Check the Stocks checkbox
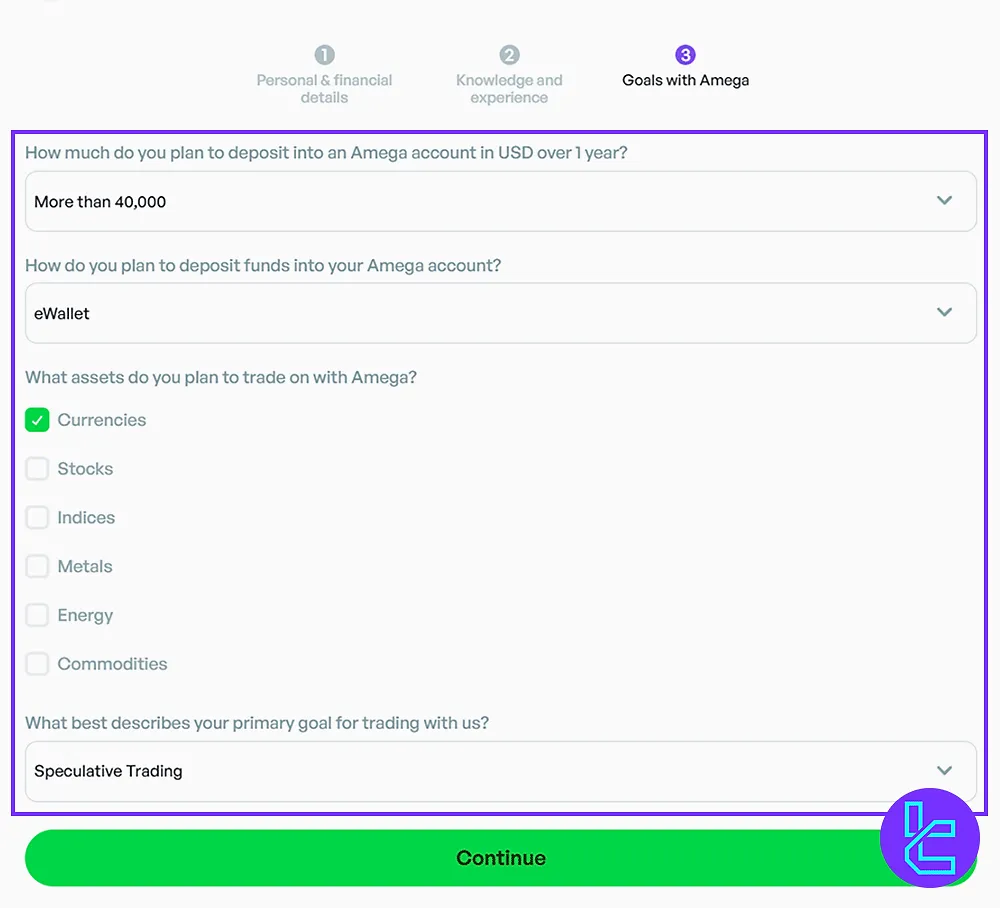Viewport: 1000px width, 908px height. [x=37, y=469]
